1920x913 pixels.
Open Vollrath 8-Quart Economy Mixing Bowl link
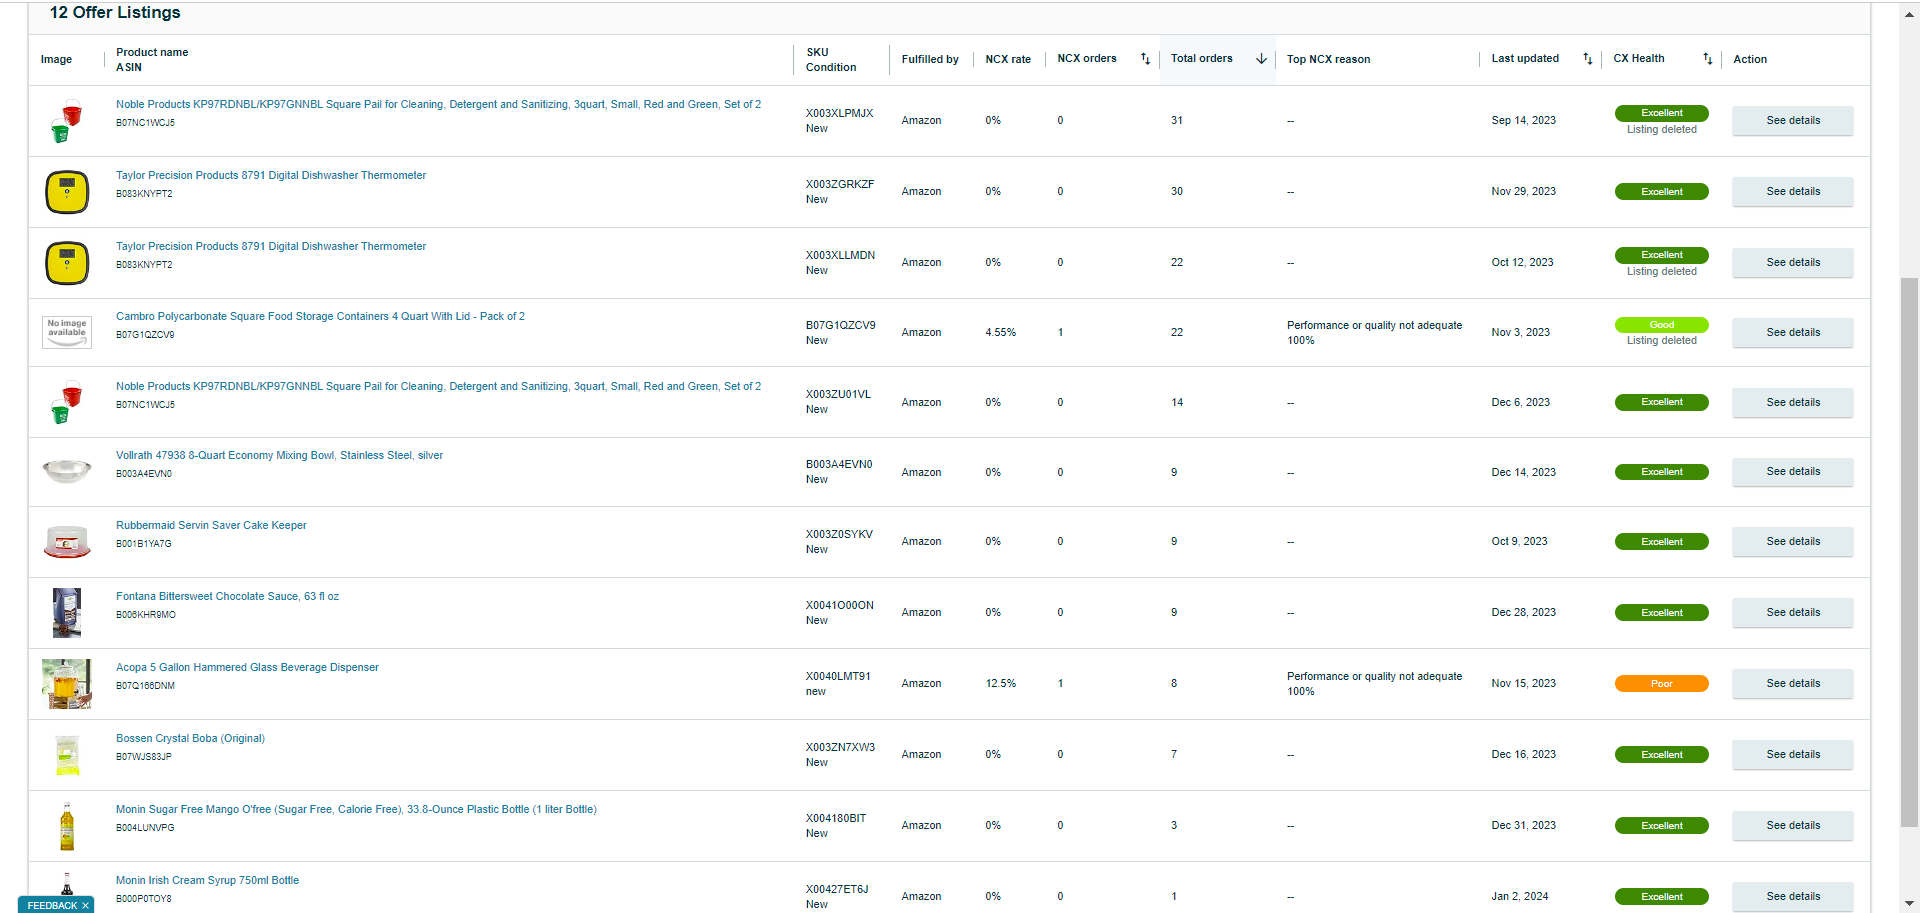pos(279,455)
